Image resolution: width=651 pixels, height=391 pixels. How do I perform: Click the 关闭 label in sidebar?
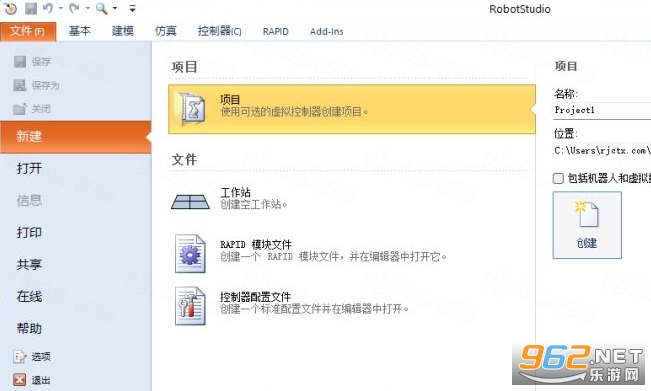pyautogui.click(x=41, y=110)
